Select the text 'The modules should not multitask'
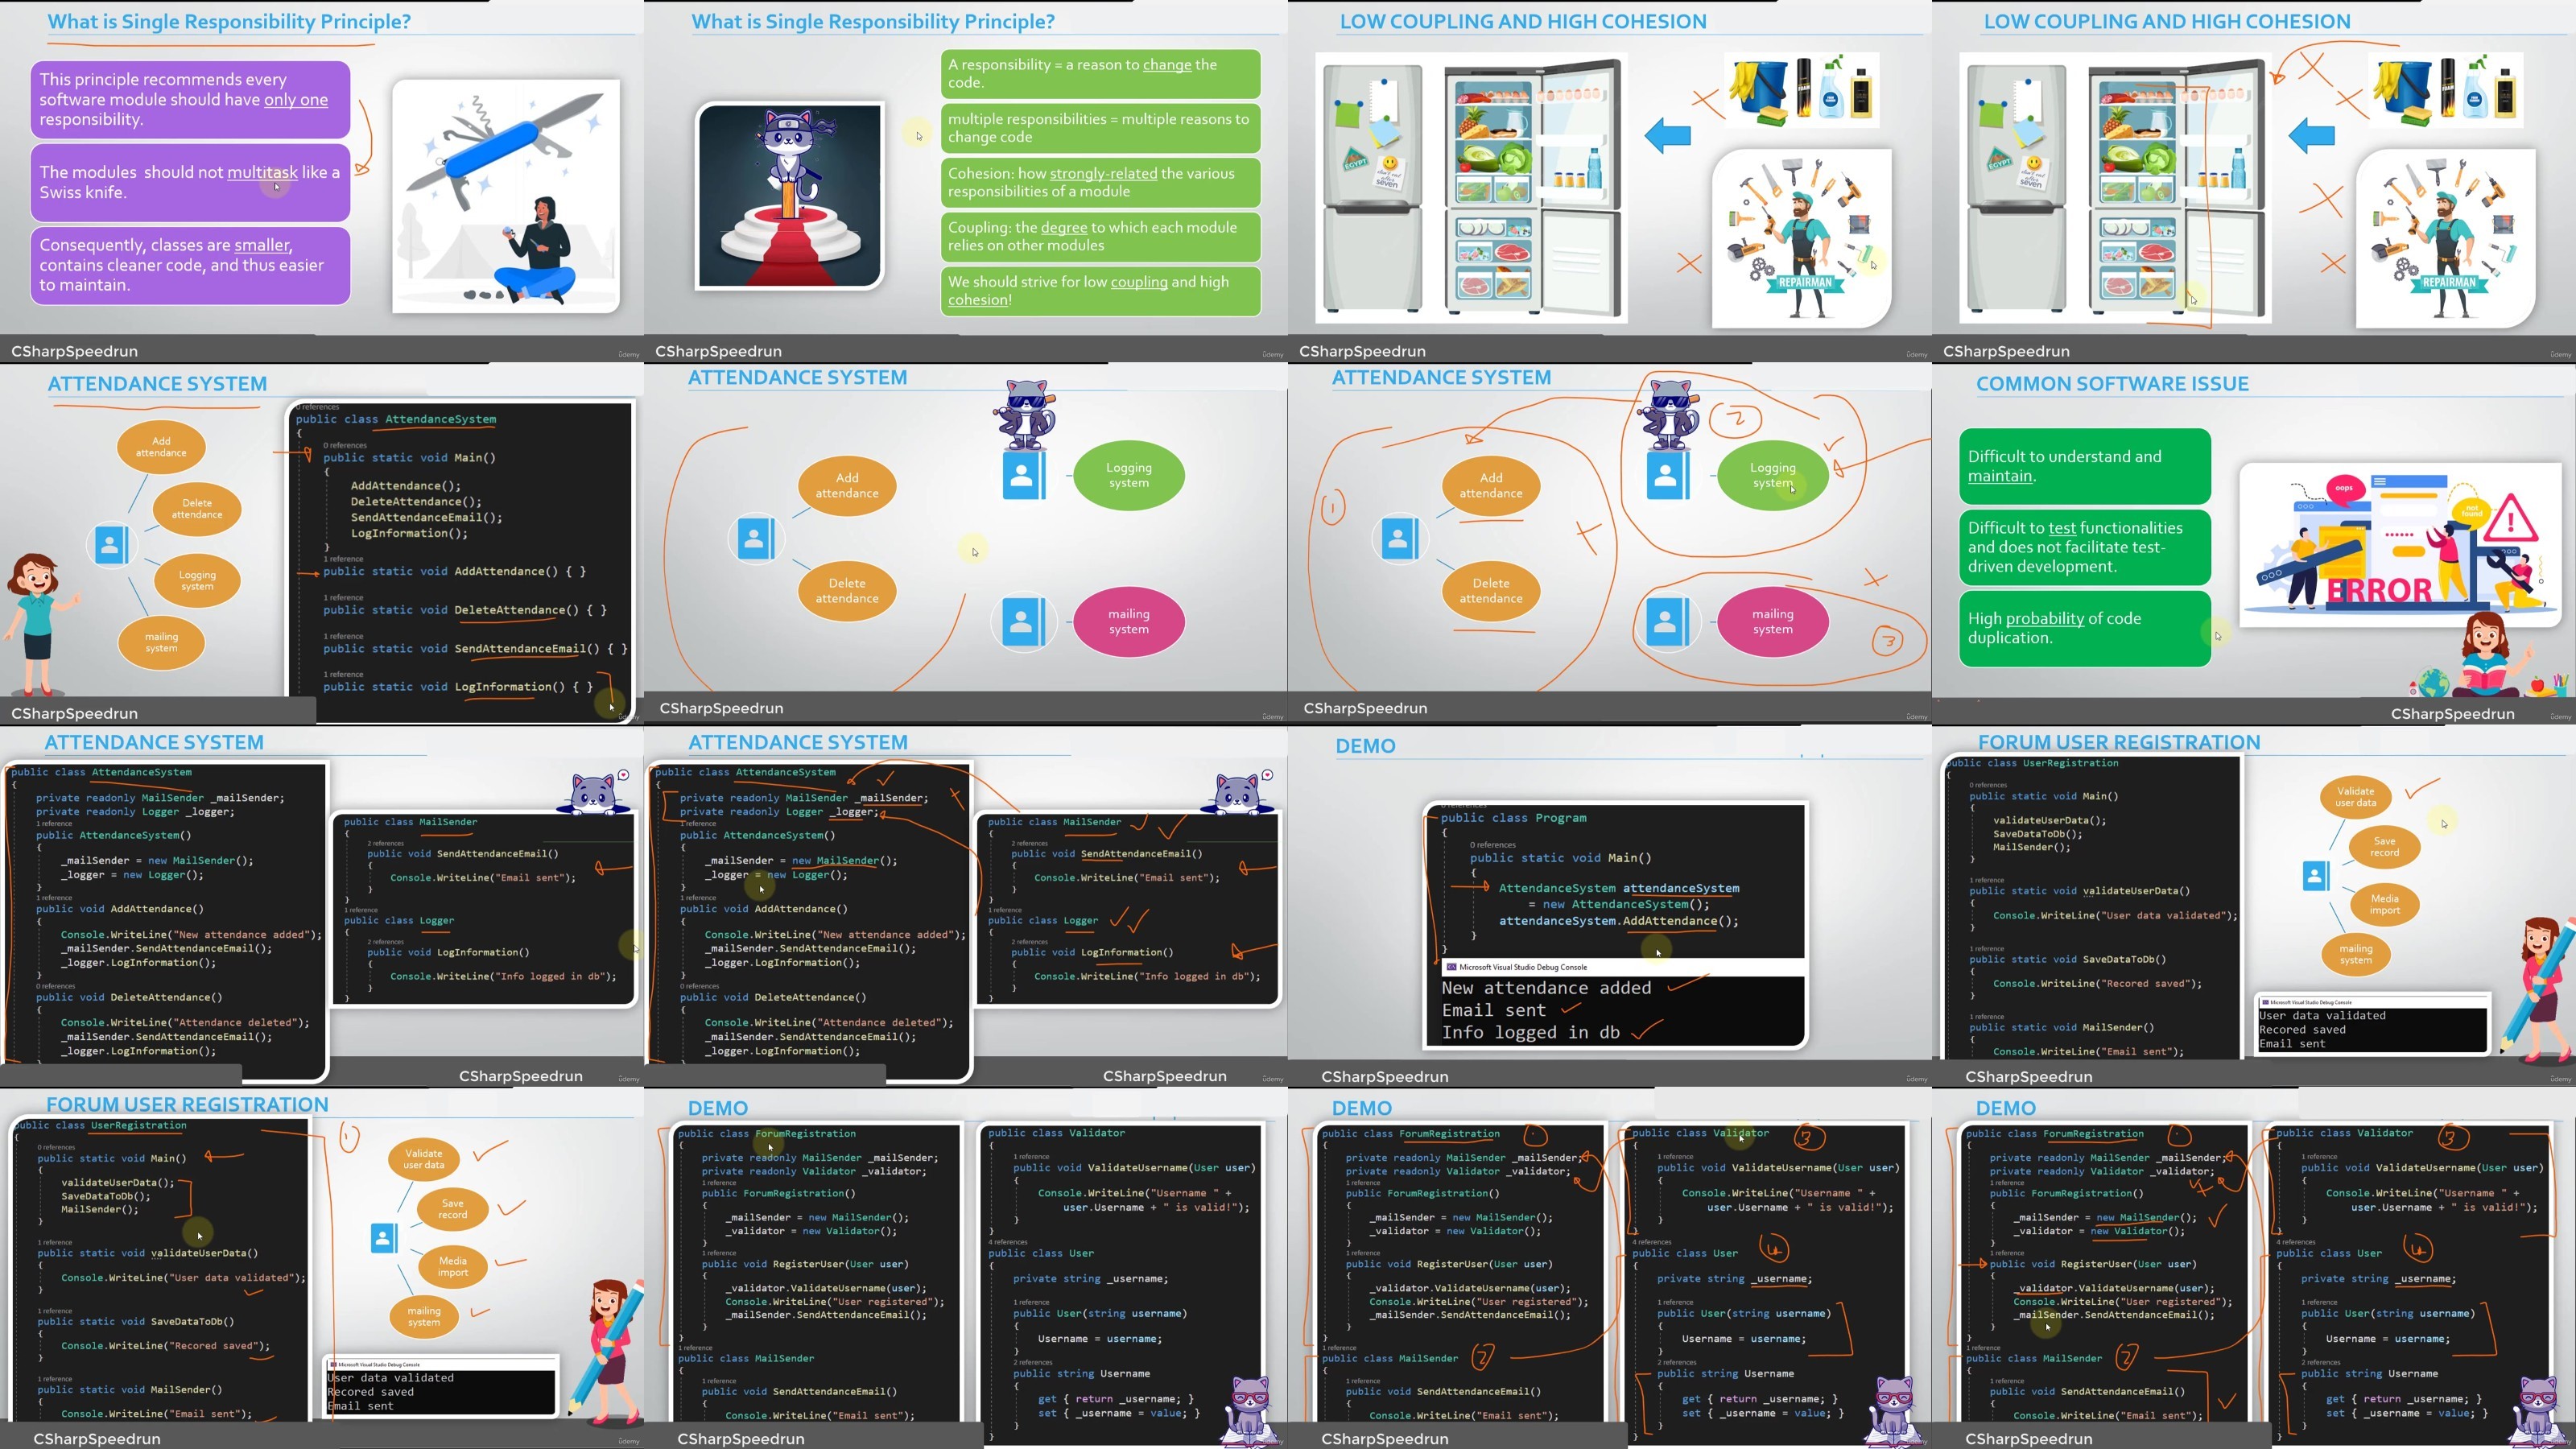The image size is (2576, 1449). click(x=168, y=172)
